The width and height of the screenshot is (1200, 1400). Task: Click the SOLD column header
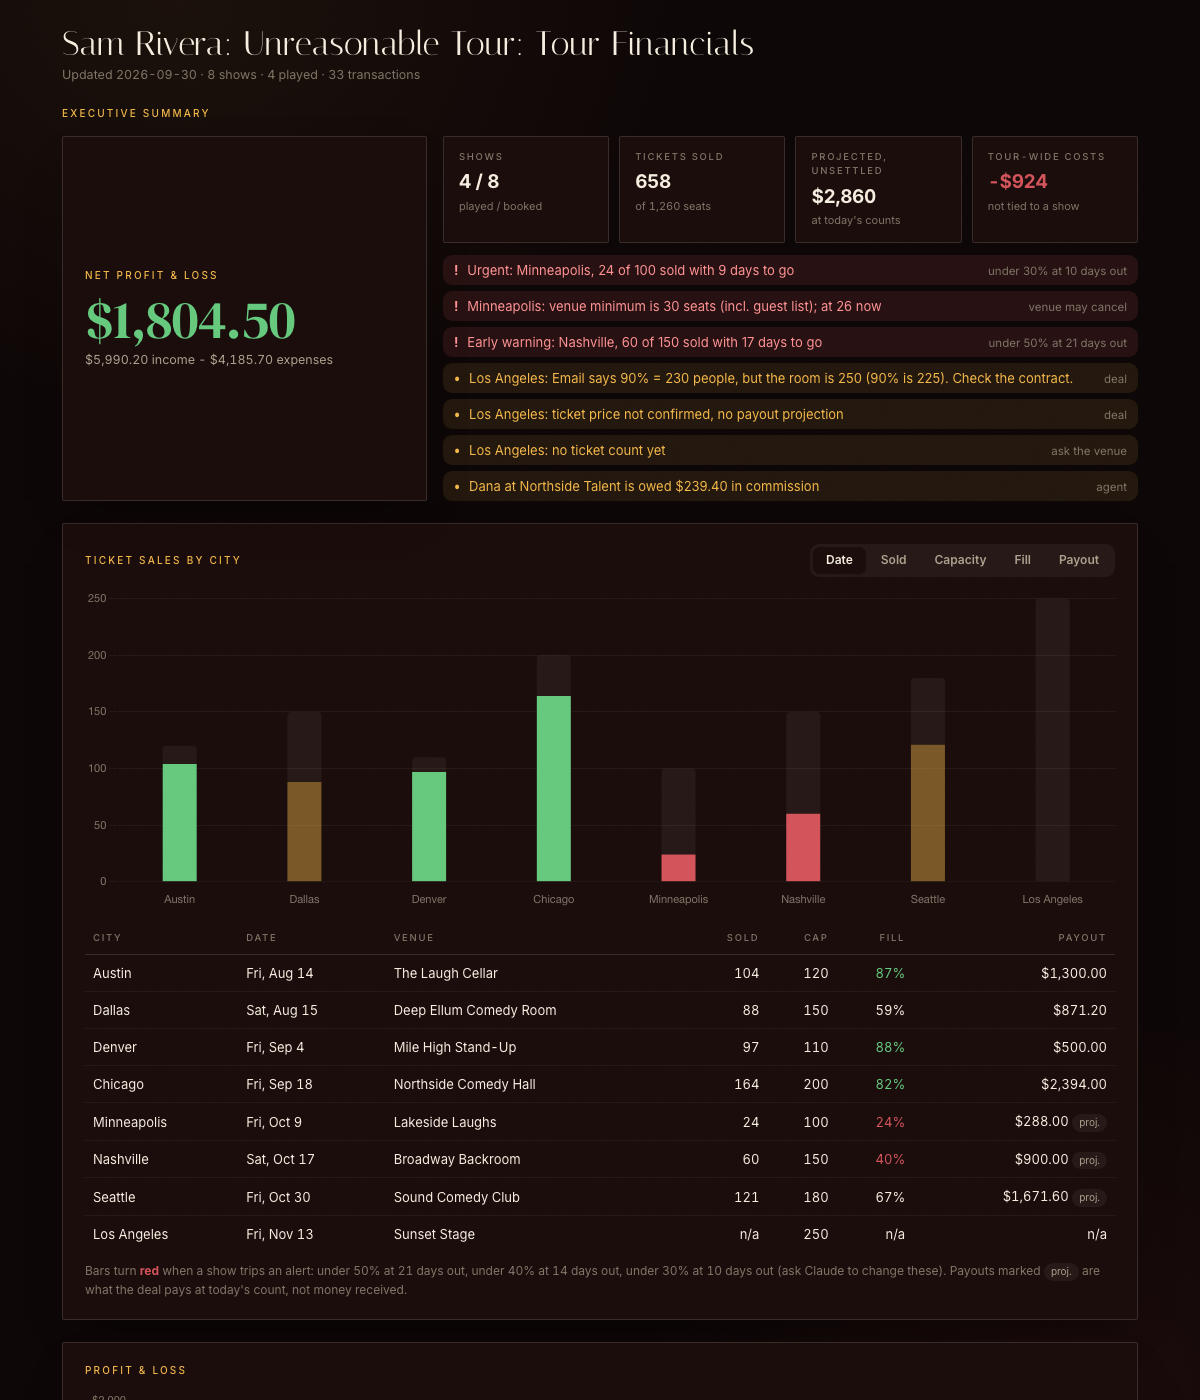click(742, 938)
